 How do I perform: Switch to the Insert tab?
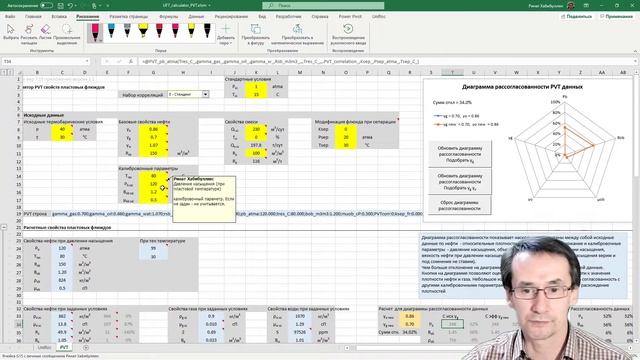pyautogui.click(x=59, y=17)
